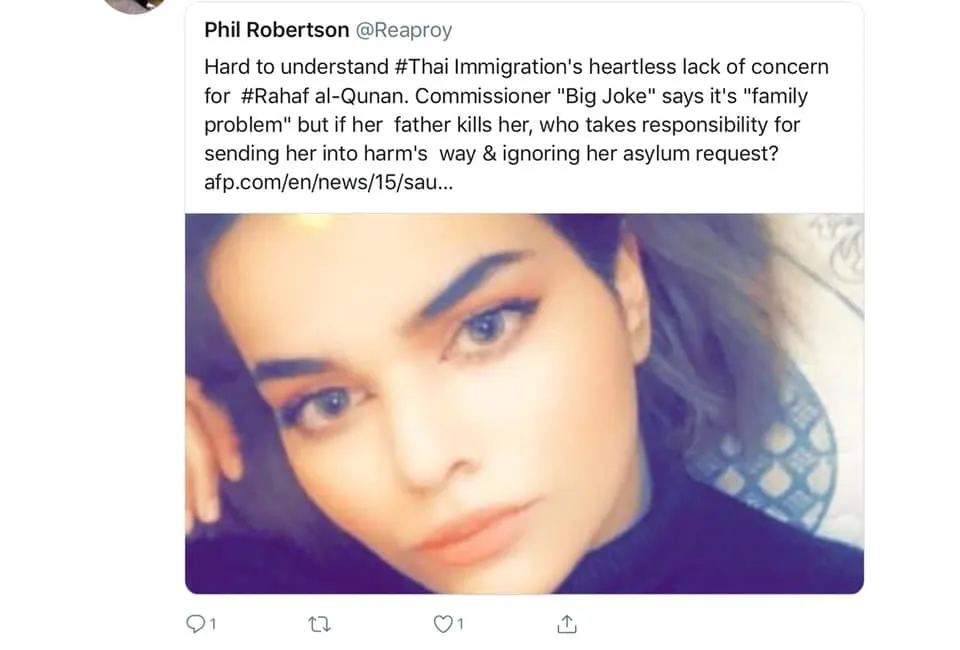Reply to the tweet via speech bubble icon
This screenshot has height=650, width=960.
pyautogui.click(x=195, y=624)
